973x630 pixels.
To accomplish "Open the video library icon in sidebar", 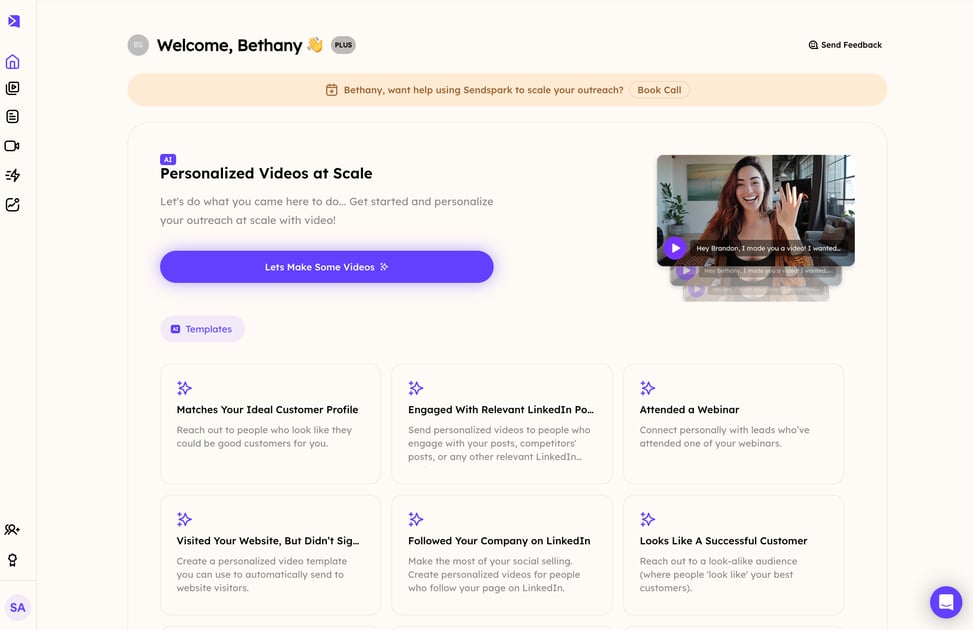I will tap(13, 89).
